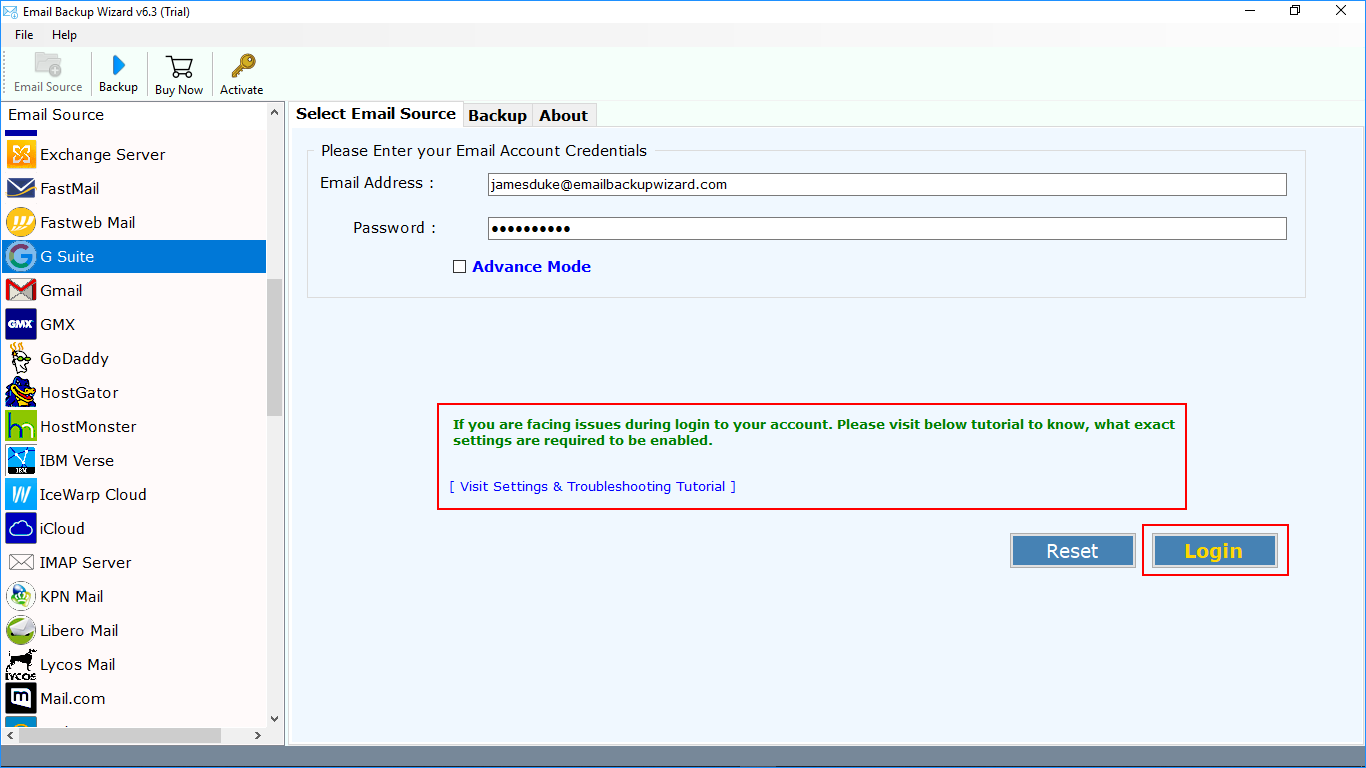Open the Help menu
Screen dimensions: 1366x768
64,35
